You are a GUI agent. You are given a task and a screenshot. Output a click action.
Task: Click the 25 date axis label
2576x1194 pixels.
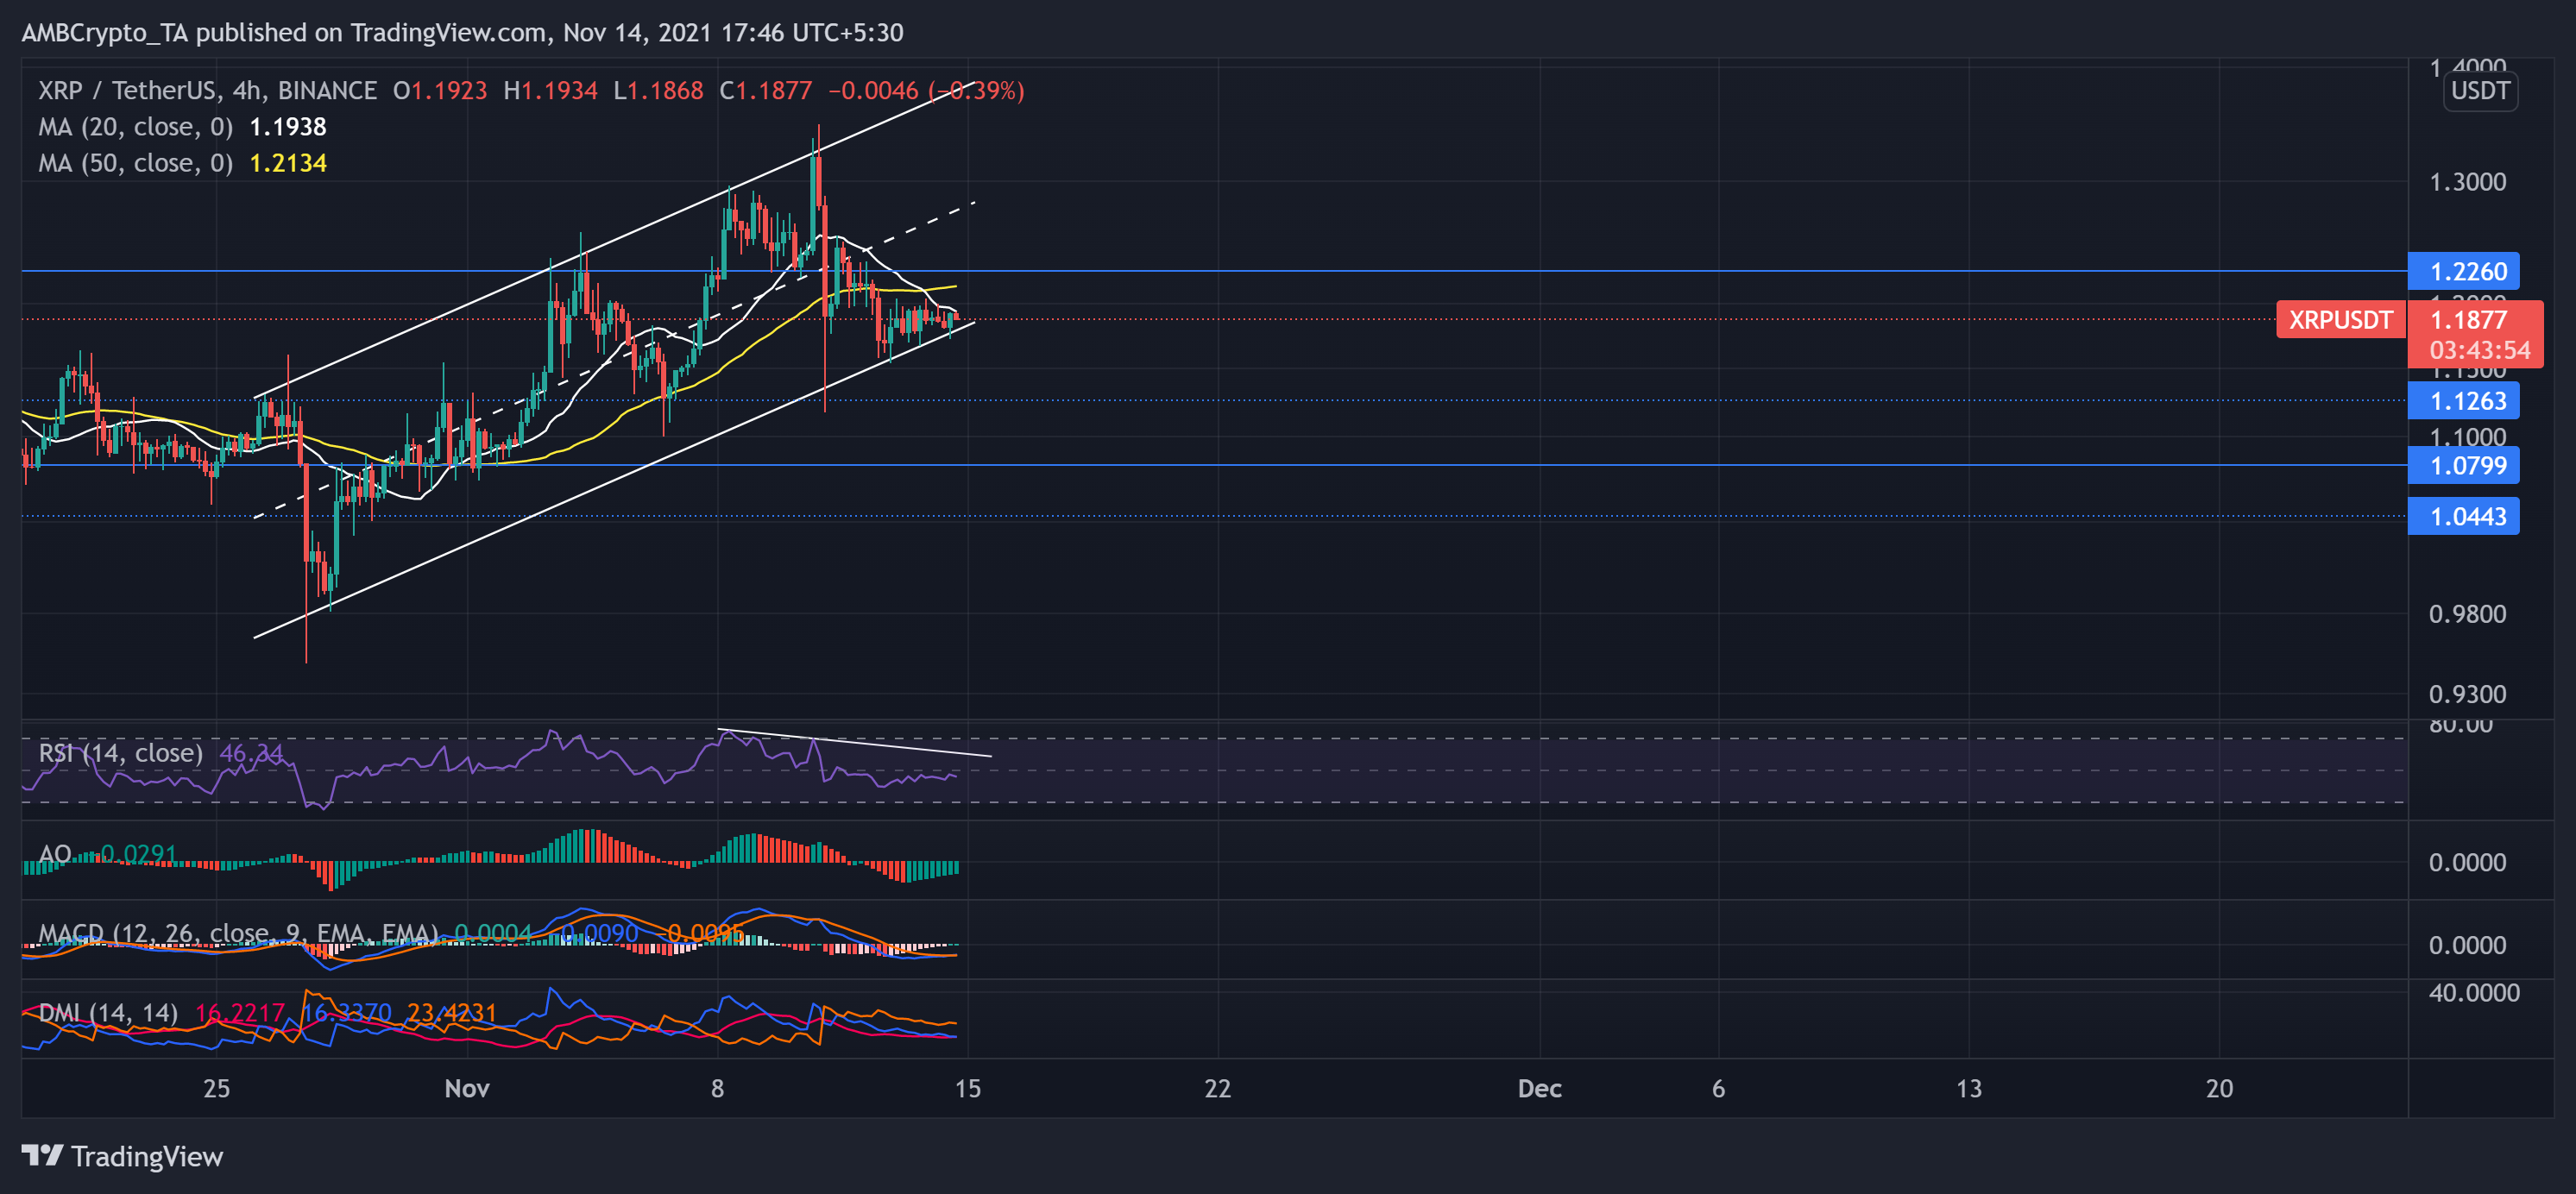pyautogui.click(x=217, y=1088)
